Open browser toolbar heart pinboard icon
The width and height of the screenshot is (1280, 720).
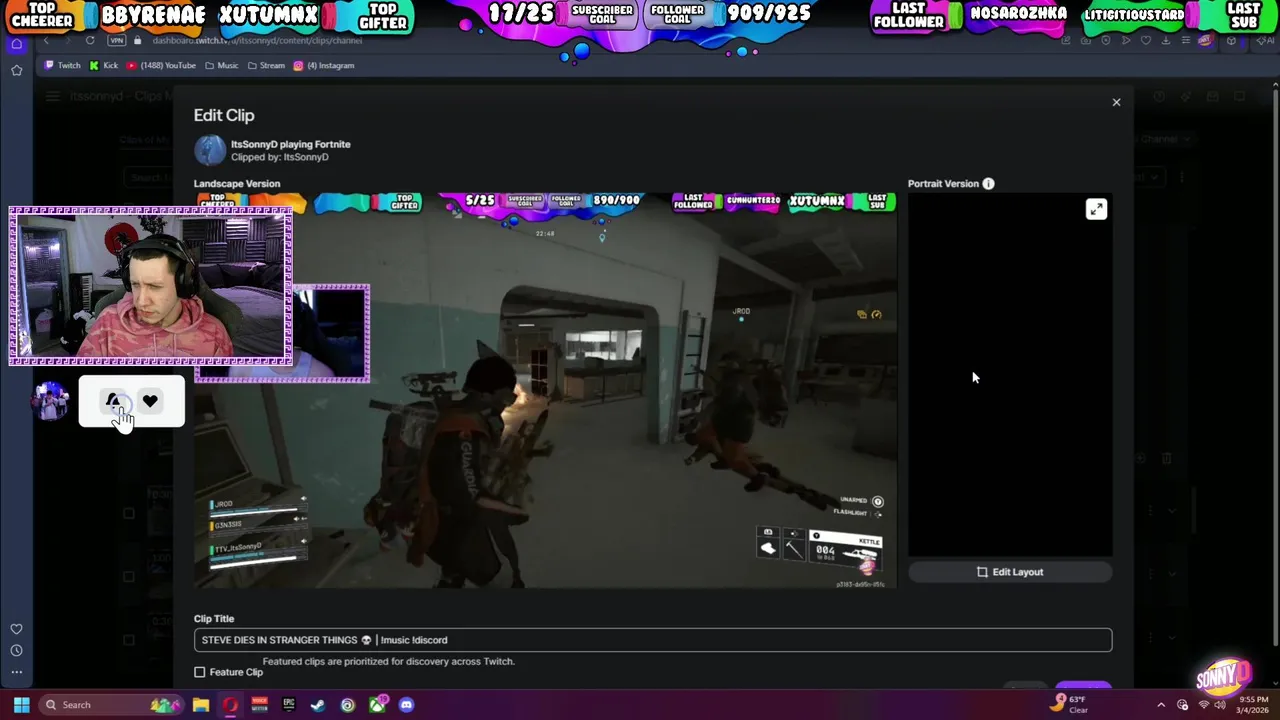1146,41
